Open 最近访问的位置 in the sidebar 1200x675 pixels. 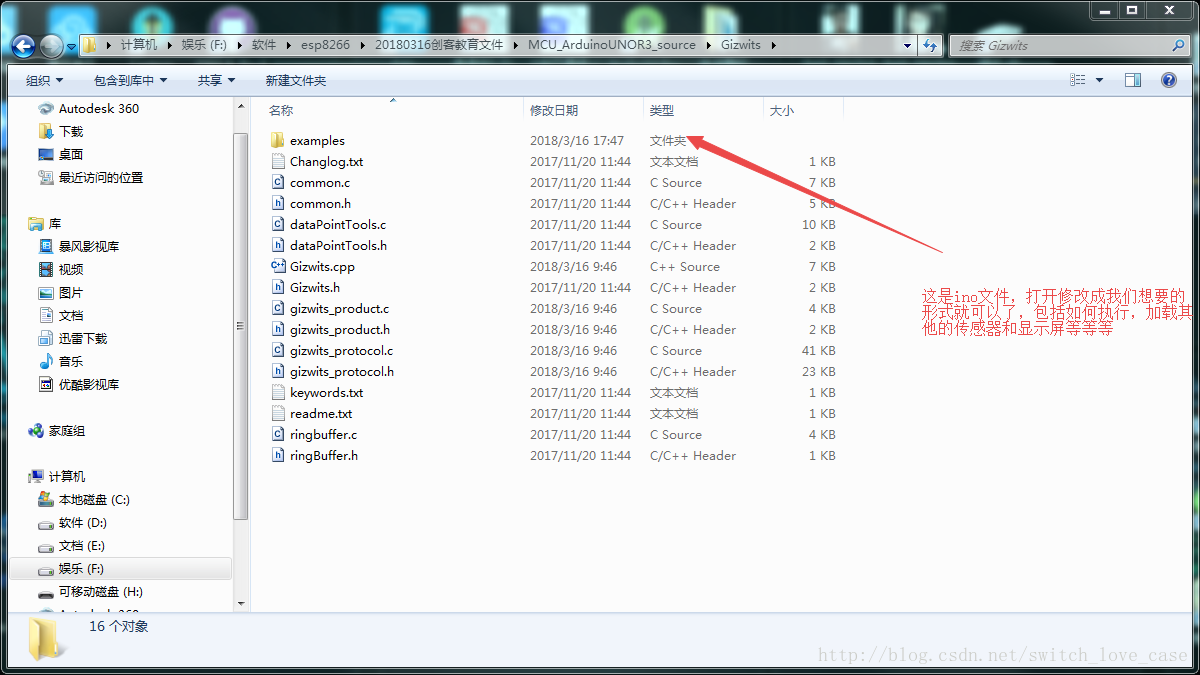[x=90, y=177]
